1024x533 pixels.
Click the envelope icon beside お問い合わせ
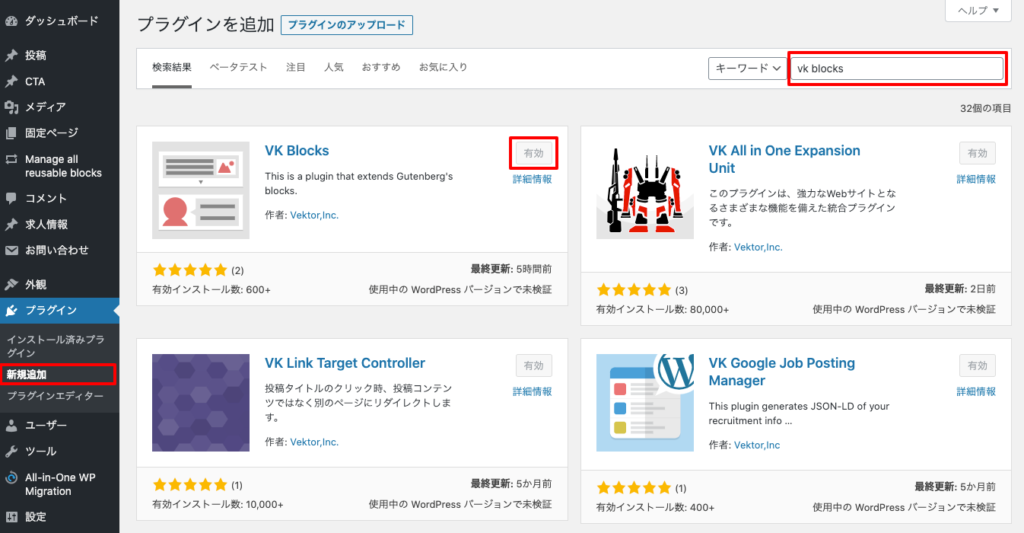[11, 250]
